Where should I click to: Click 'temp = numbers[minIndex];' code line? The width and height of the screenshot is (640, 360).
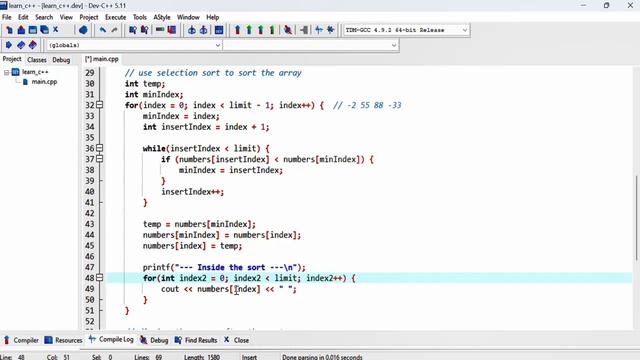tap(199, 224)
